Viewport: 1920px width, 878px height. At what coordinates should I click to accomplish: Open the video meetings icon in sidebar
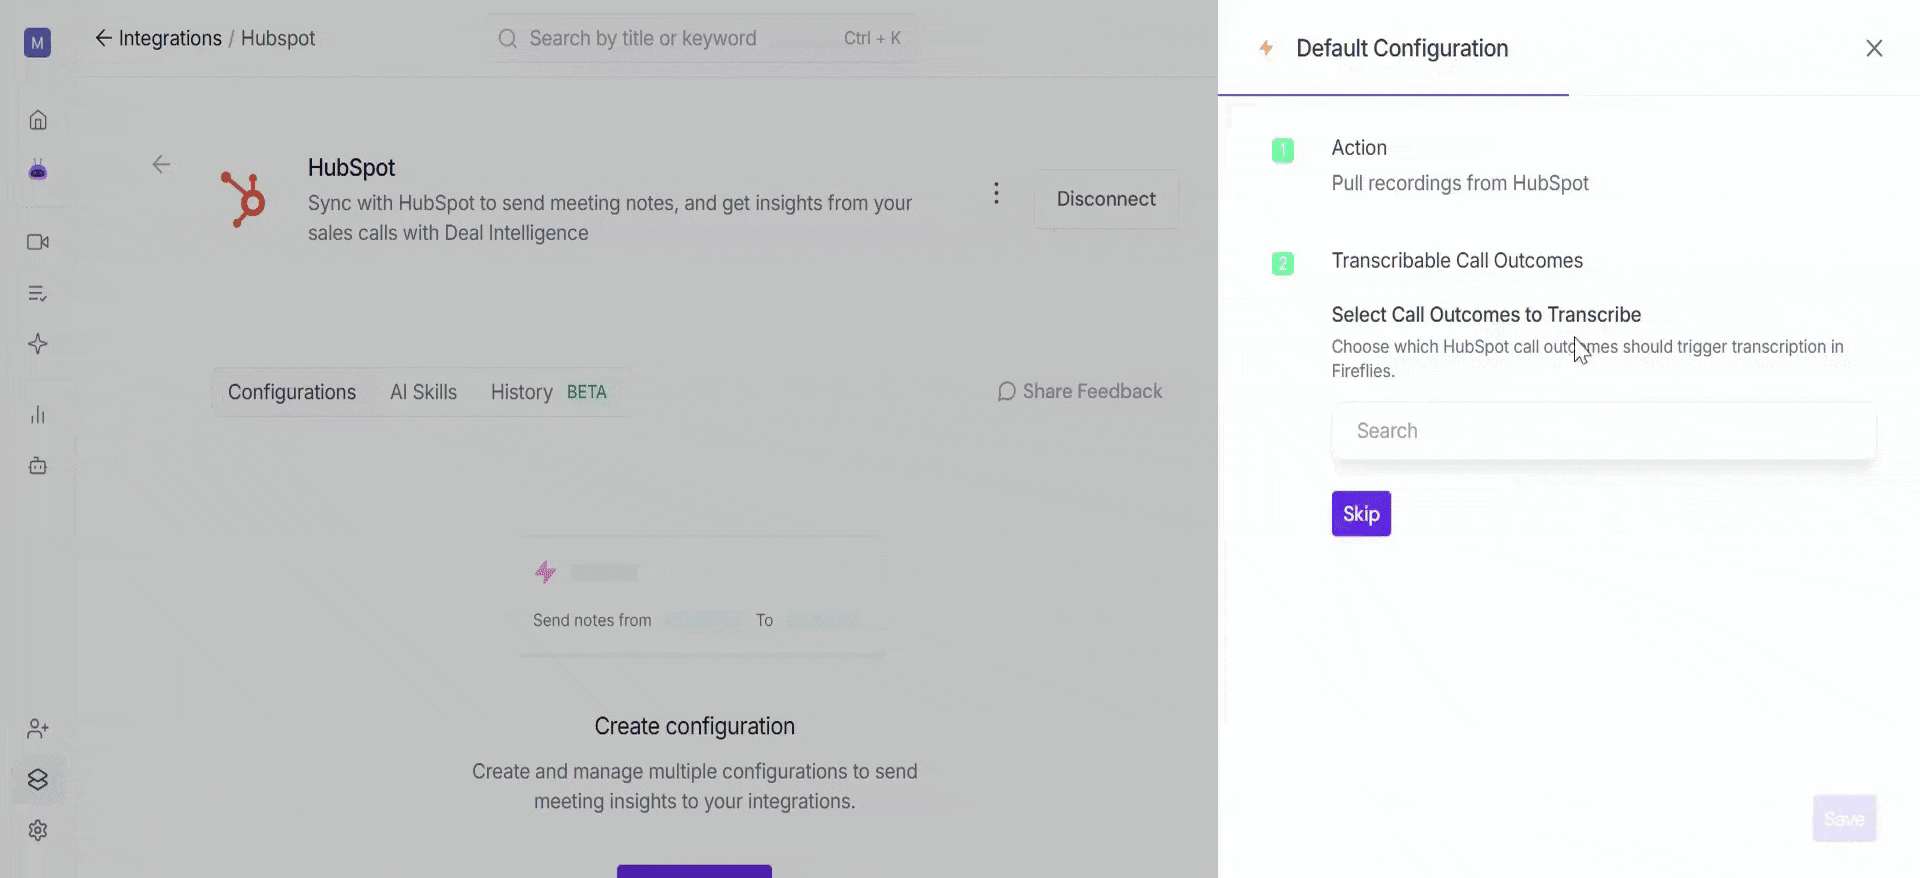38,242
